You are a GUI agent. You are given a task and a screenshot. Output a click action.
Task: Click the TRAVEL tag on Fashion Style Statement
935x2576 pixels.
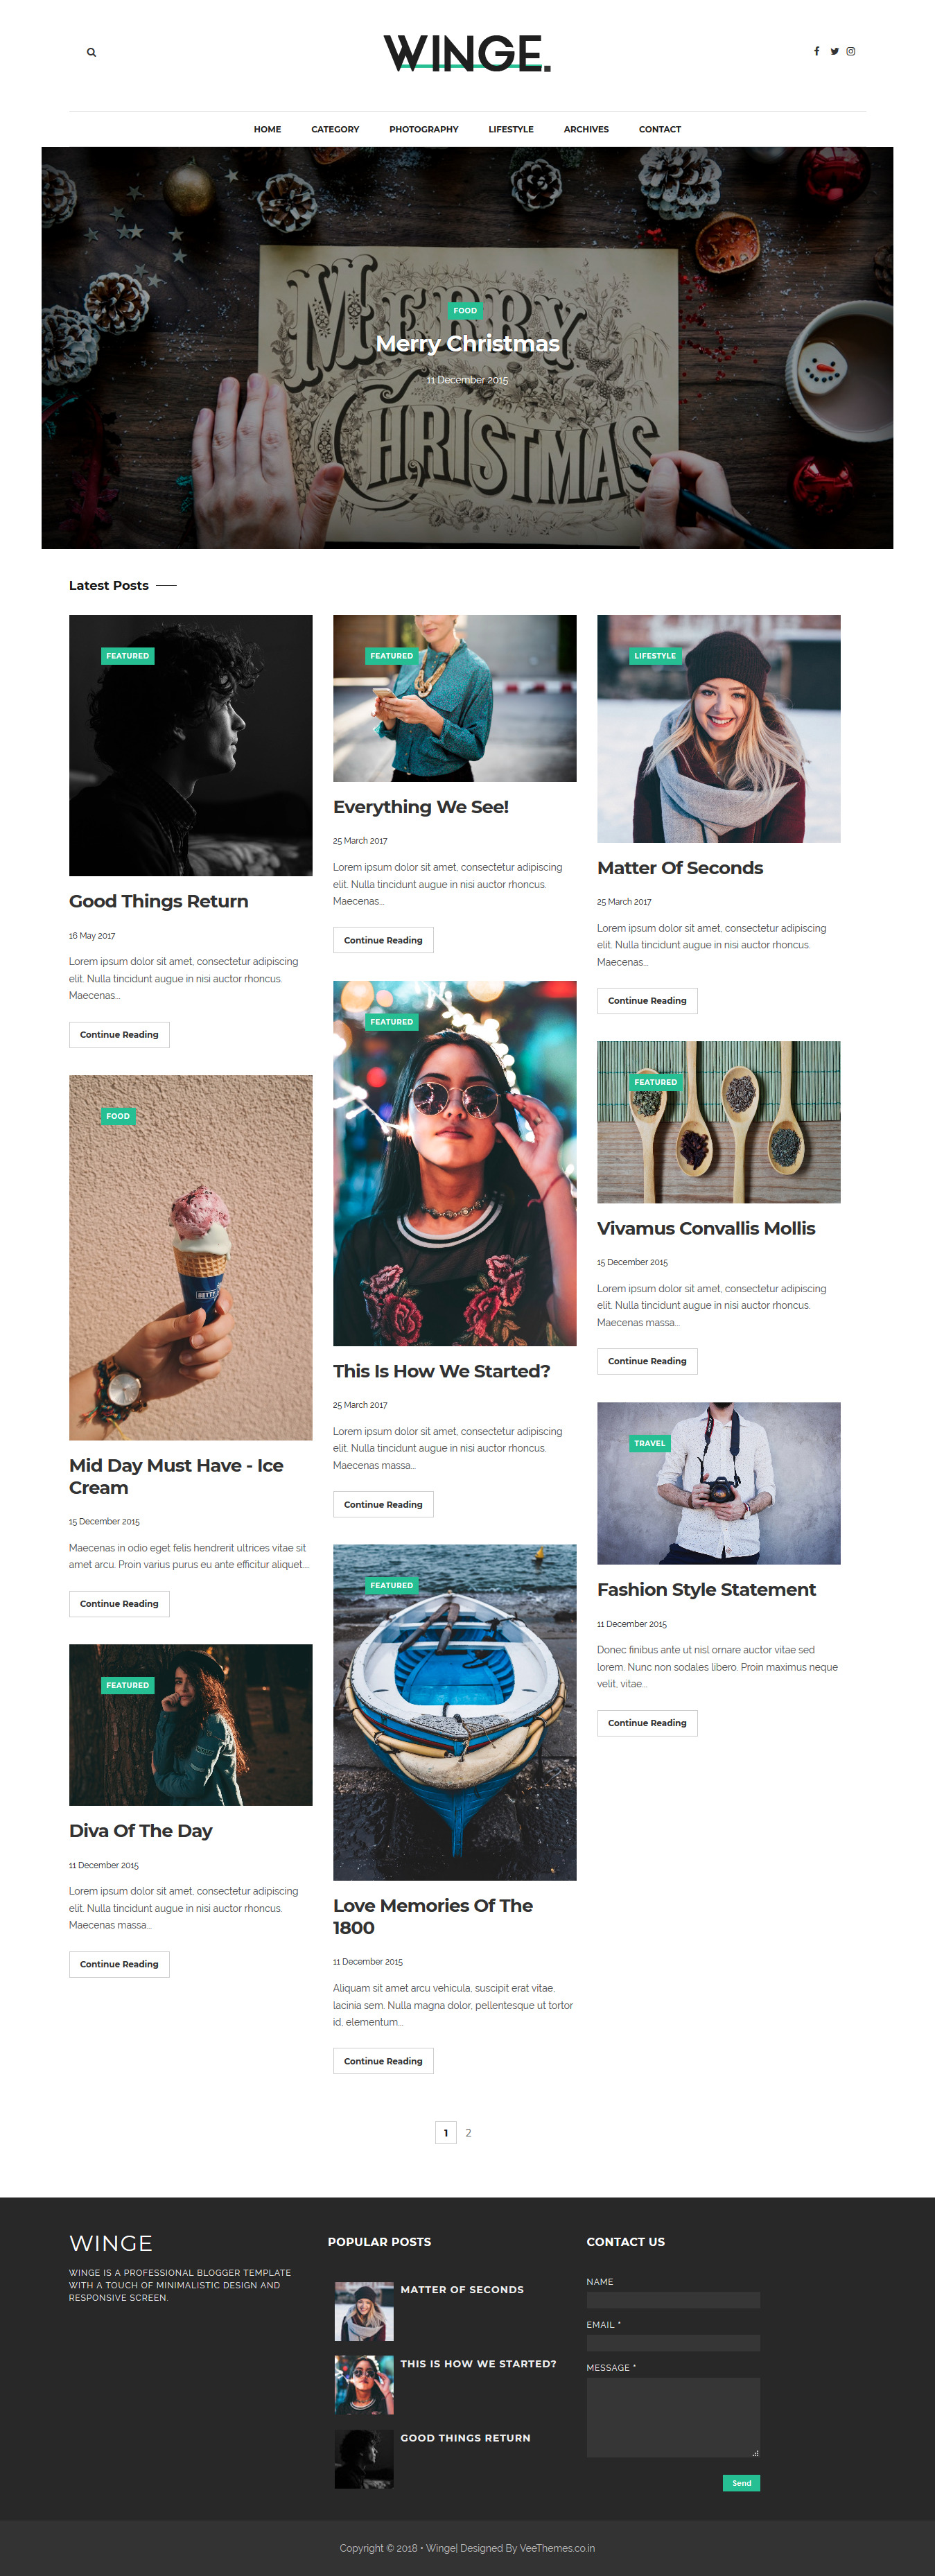(x=649, y=1443)
